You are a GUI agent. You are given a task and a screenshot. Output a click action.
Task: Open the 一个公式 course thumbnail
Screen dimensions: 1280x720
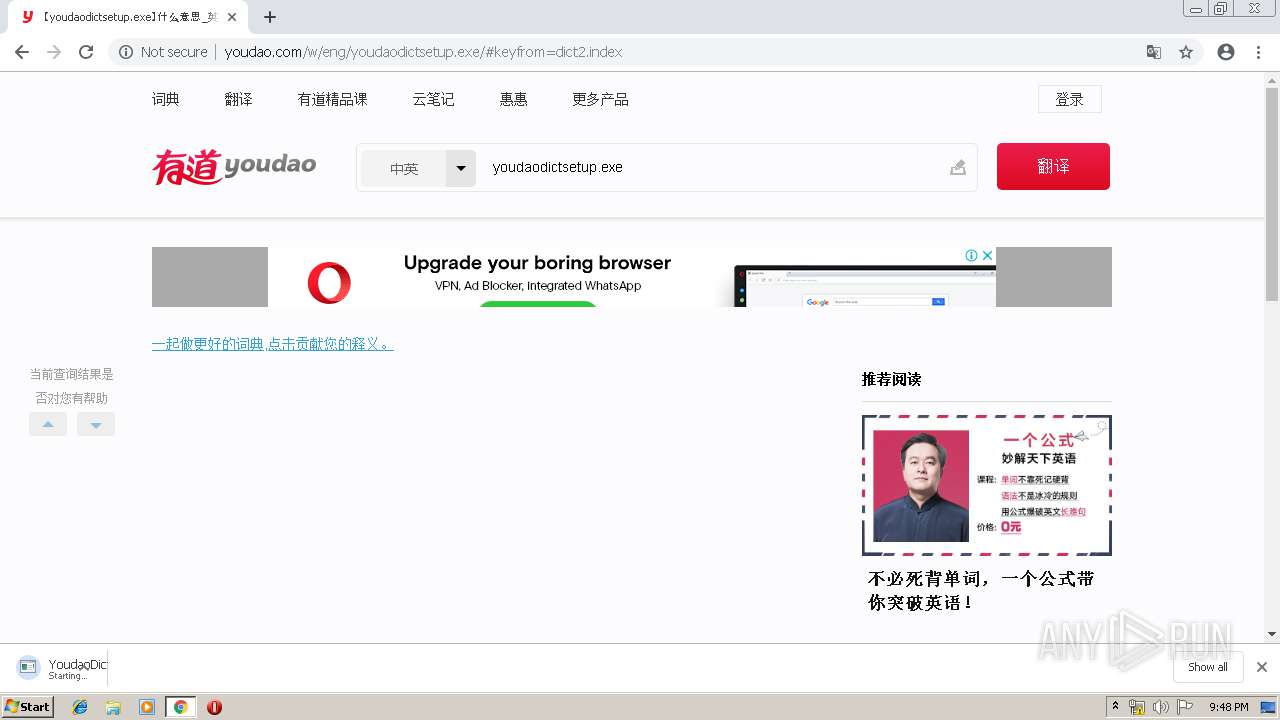(987, 485)
